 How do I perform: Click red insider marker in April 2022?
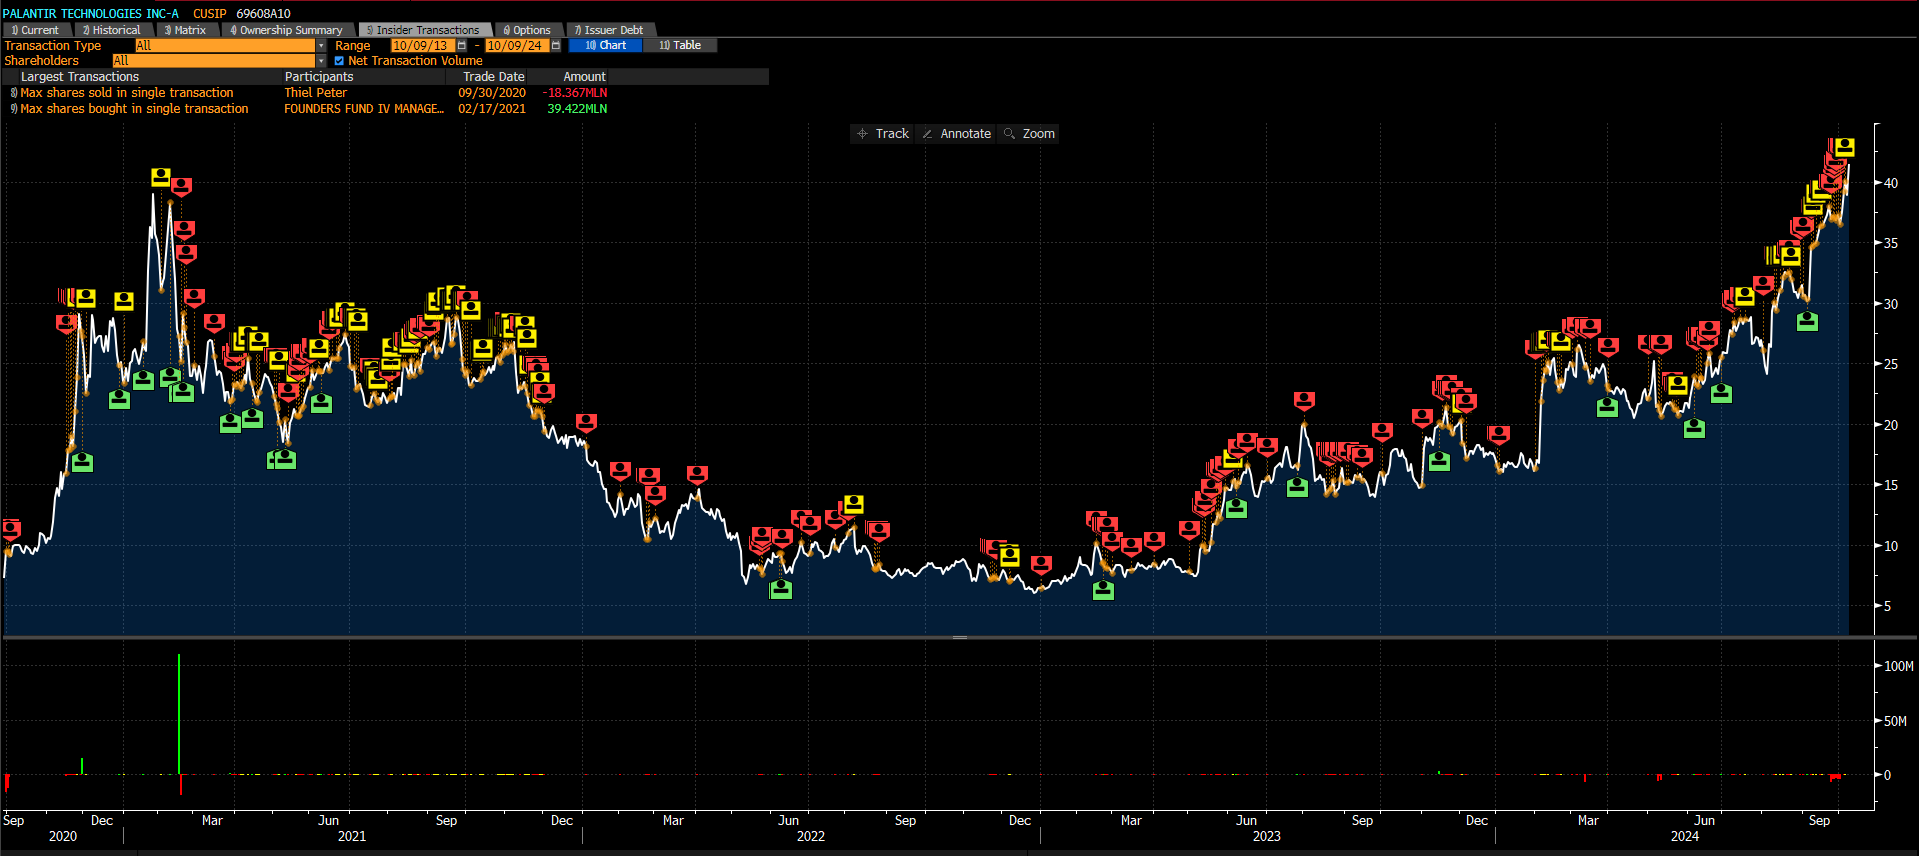click(698, 474)
